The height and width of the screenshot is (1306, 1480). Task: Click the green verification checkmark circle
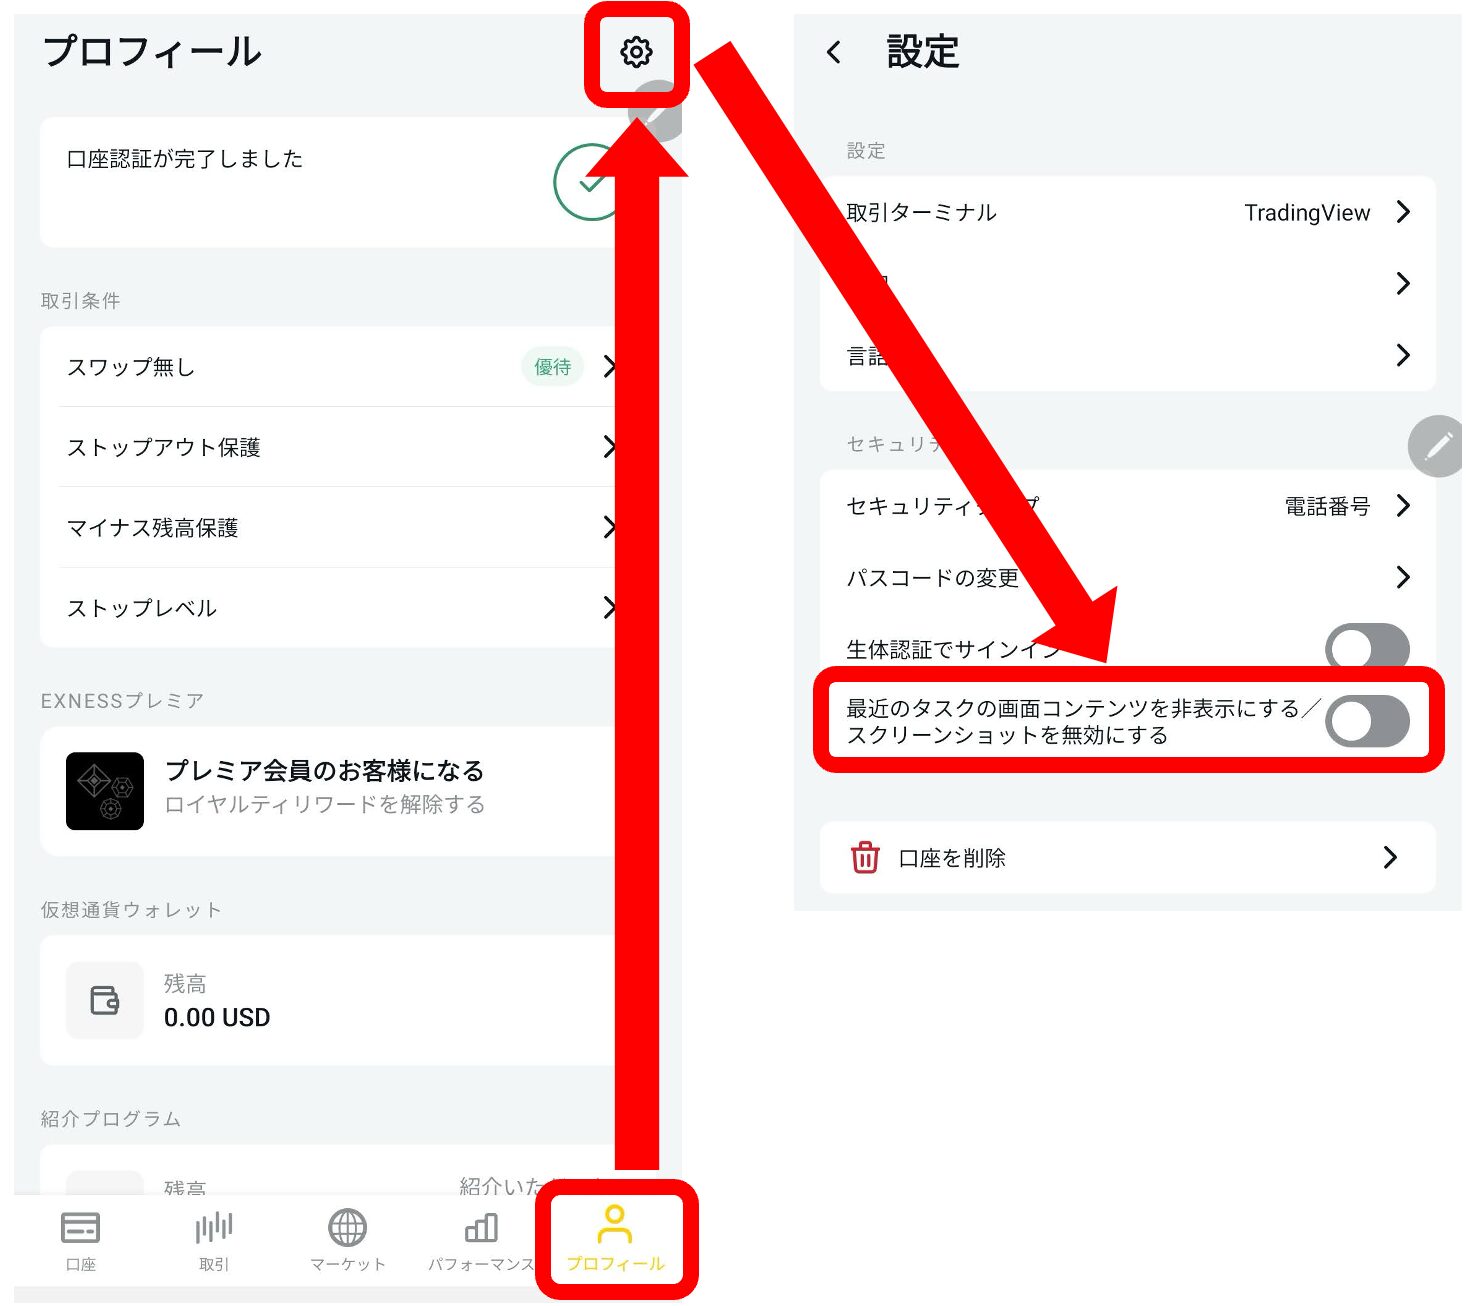[x=588, y=183]
